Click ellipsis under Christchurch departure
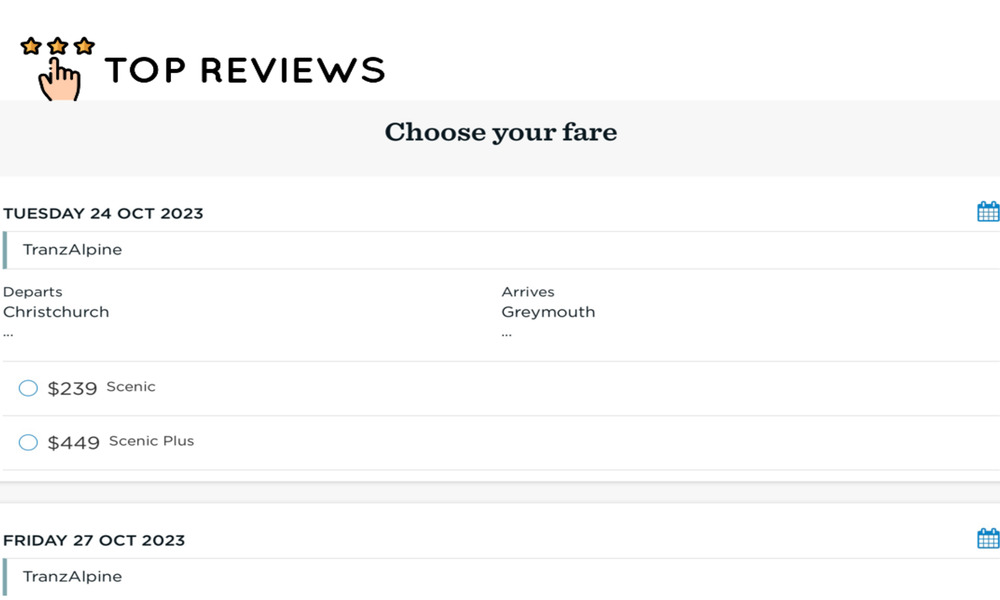 tap(8, 333)
